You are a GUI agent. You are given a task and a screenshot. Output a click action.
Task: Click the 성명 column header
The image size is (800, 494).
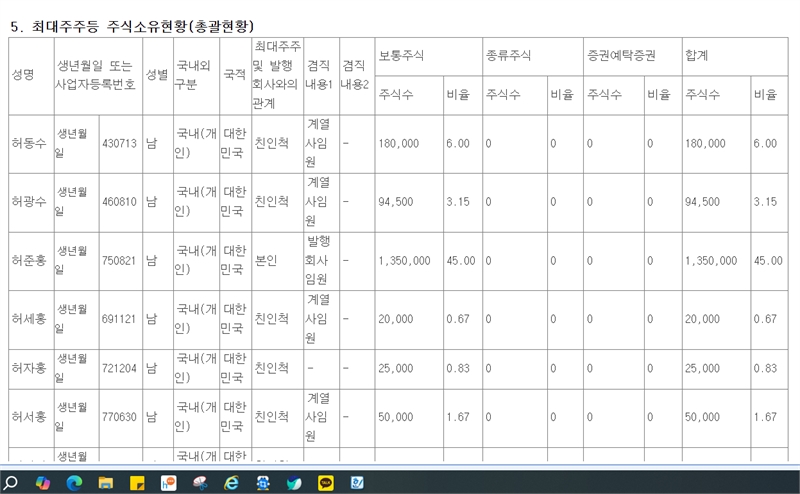24,76
